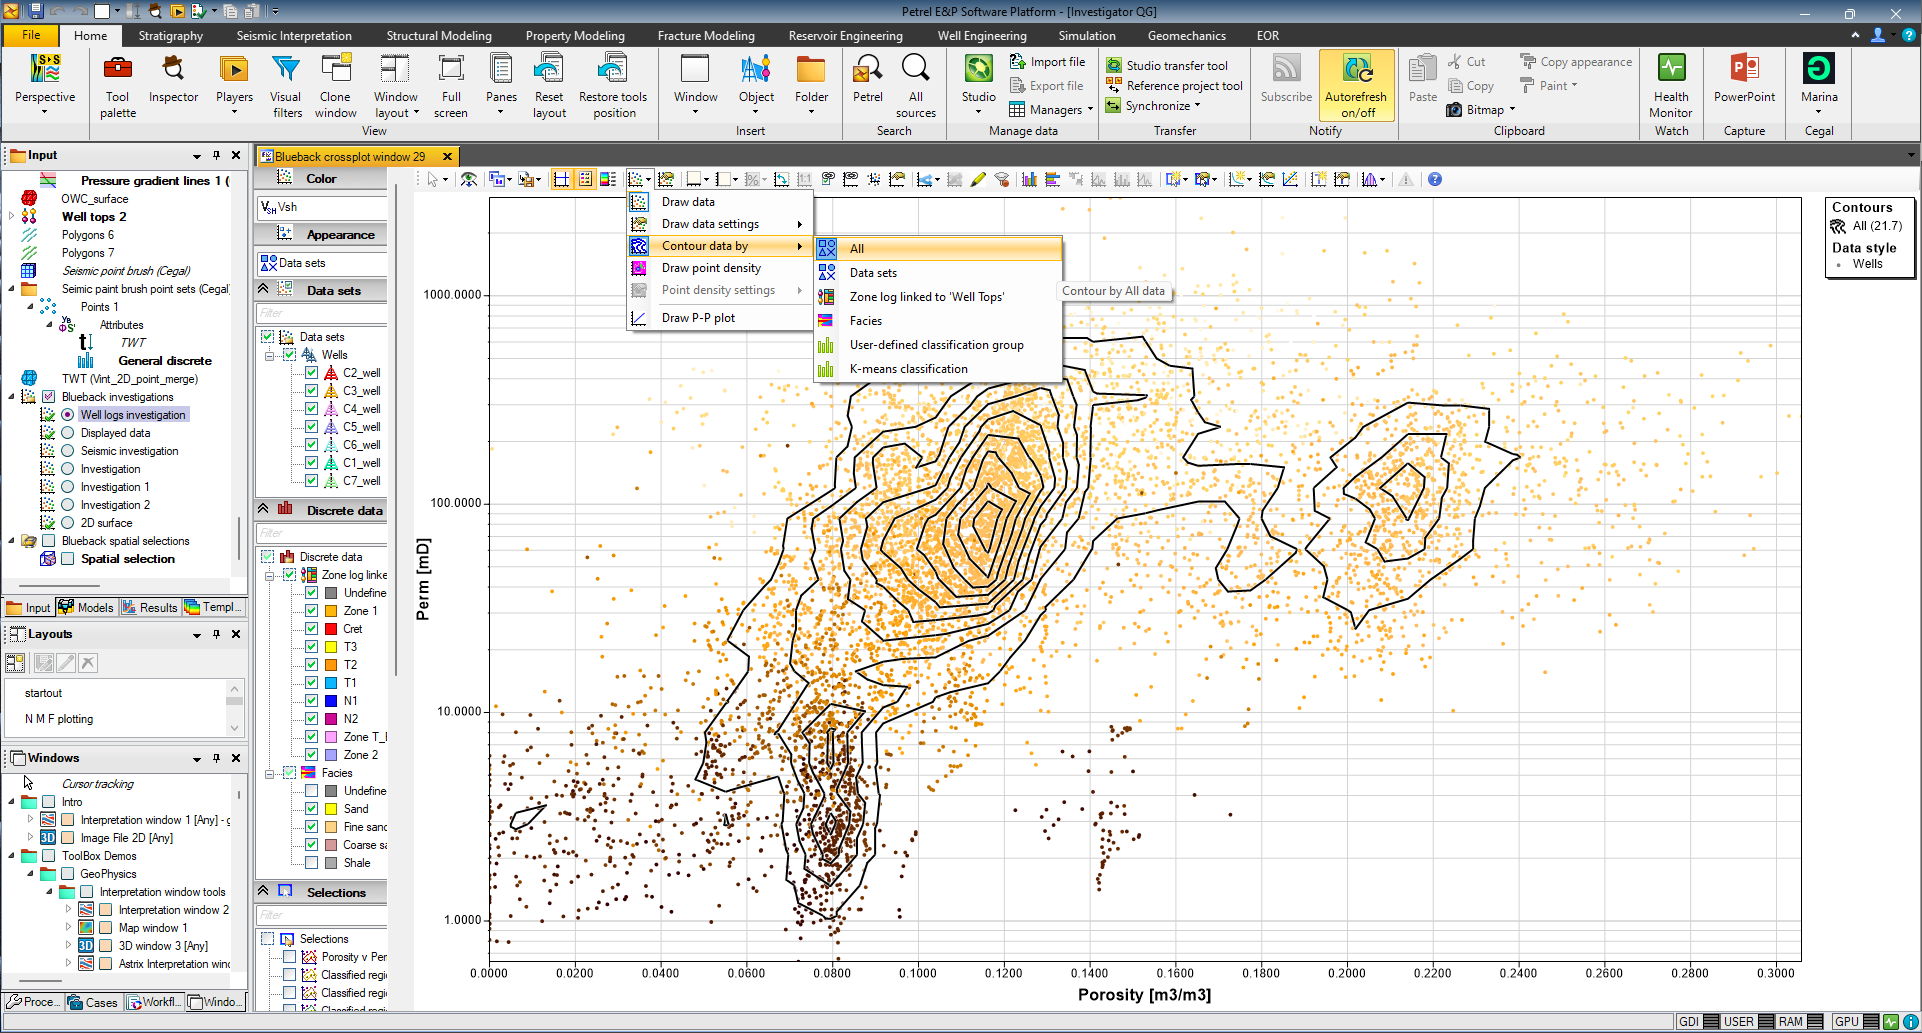Image resolution: width=1922 pixels, height=1033 pixels.
Task: Open Health Monitor
Action: (x=1671, y=86)
